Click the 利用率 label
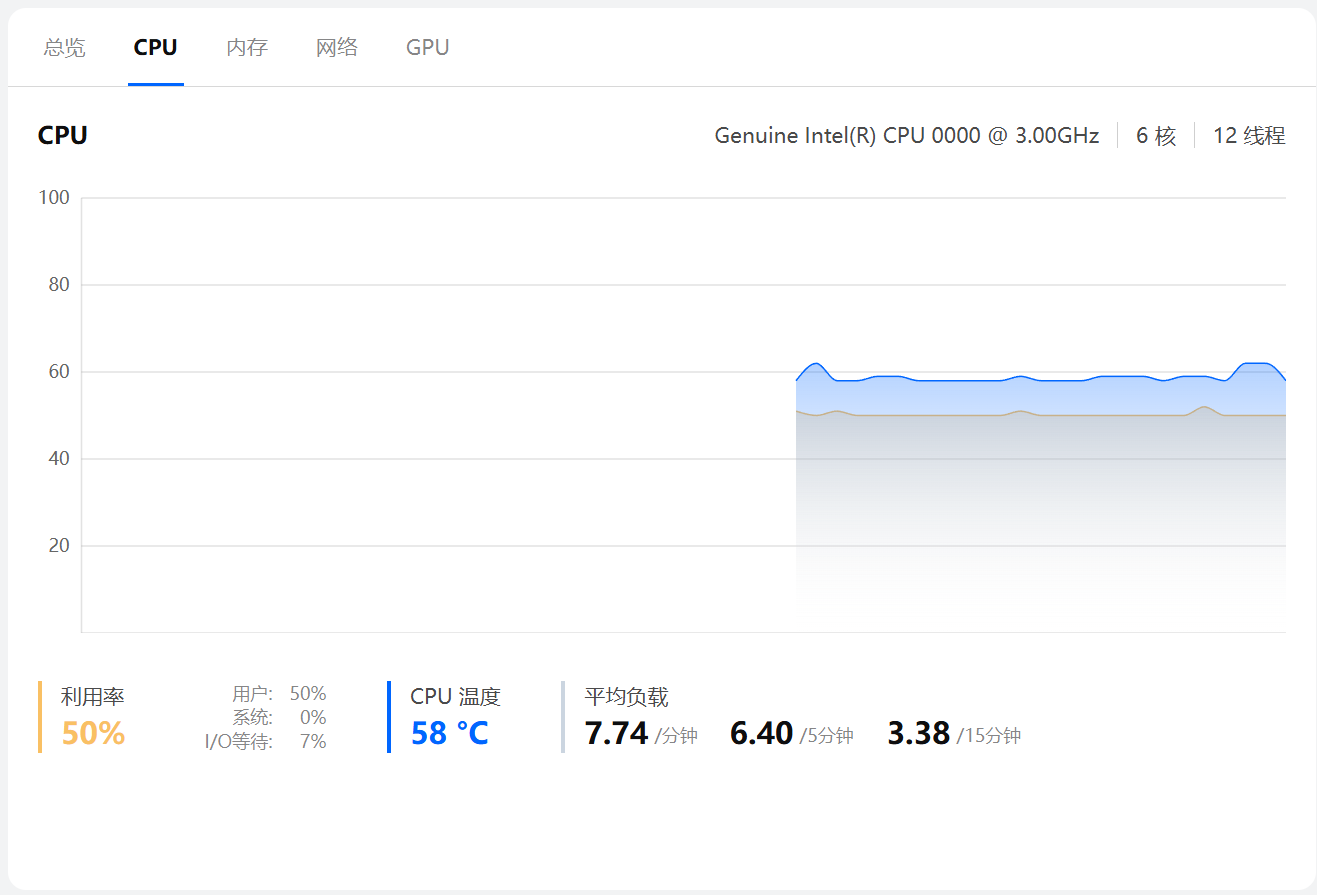This screenshot has height=895, width=1317. [x=93, y=697]
